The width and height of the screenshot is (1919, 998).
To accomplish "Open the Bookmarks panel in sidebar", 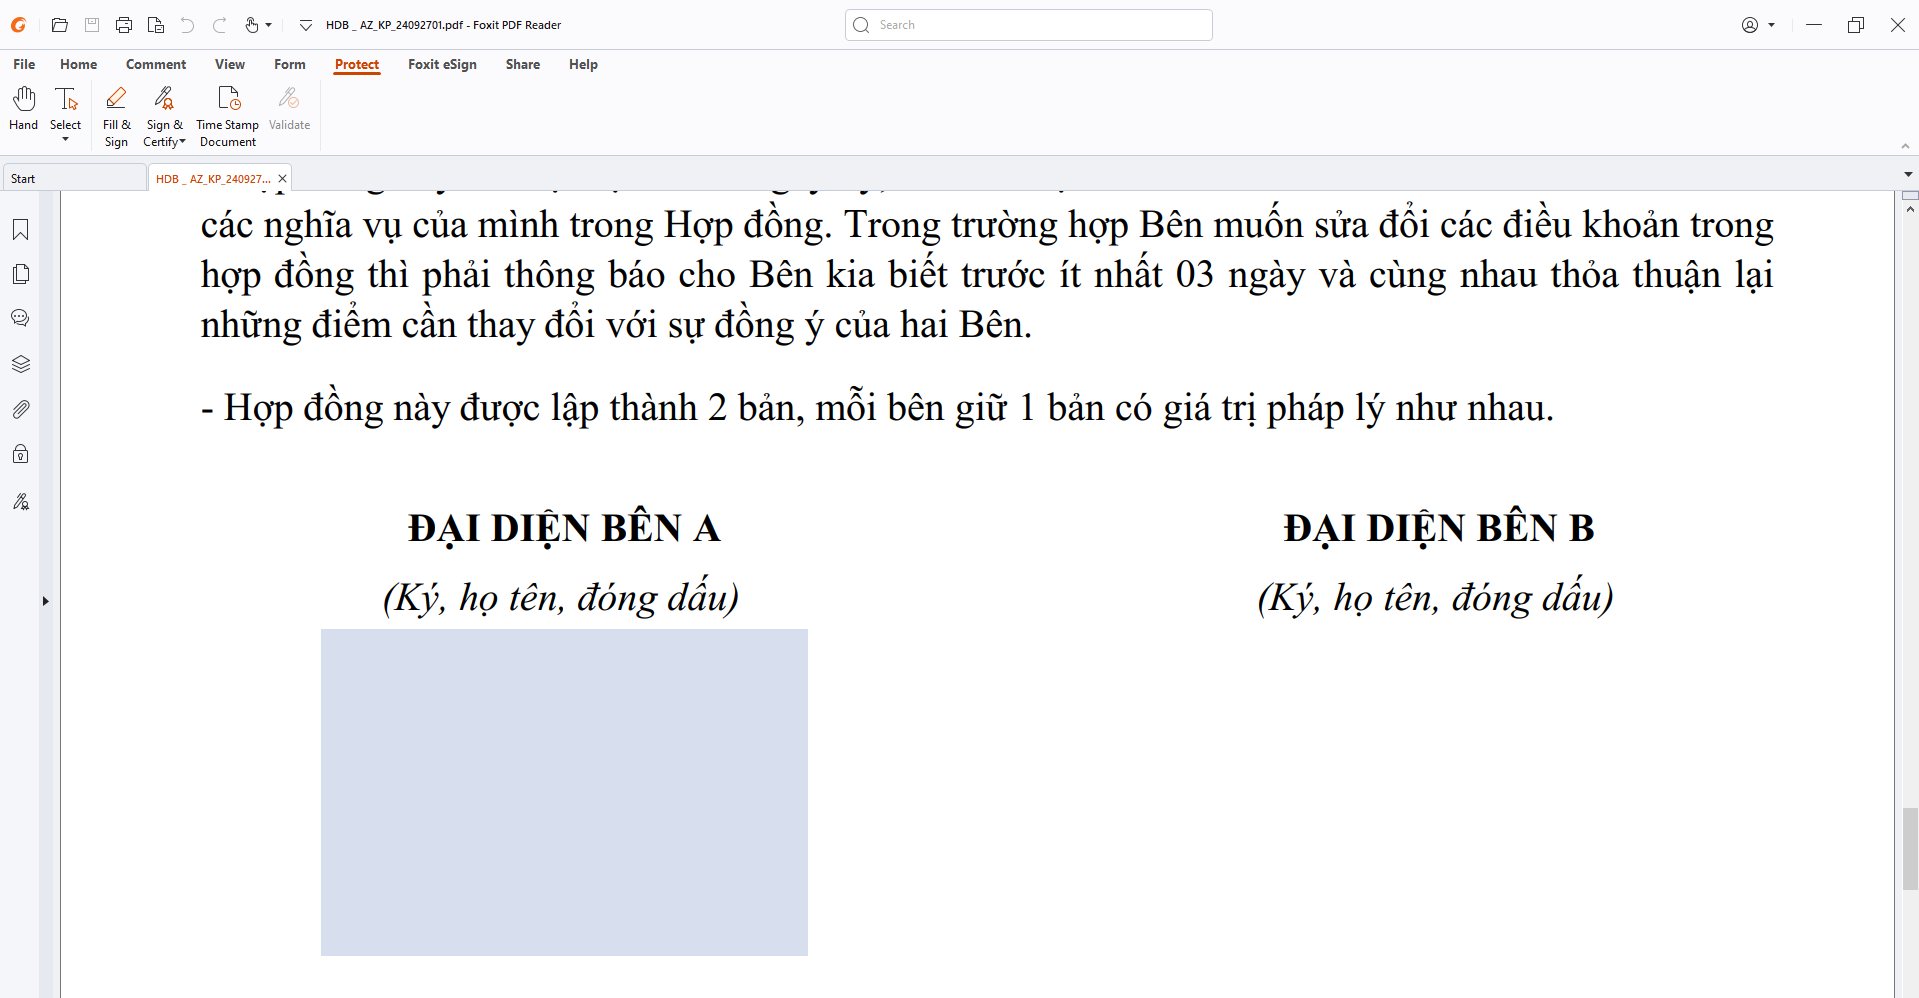I will pos(20,230).
